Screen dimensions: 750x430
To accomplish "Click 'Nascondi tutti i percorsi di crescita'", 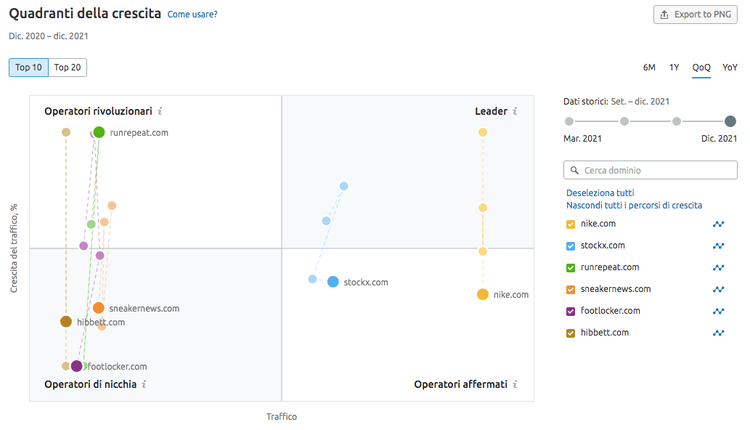I will [634, 205].
